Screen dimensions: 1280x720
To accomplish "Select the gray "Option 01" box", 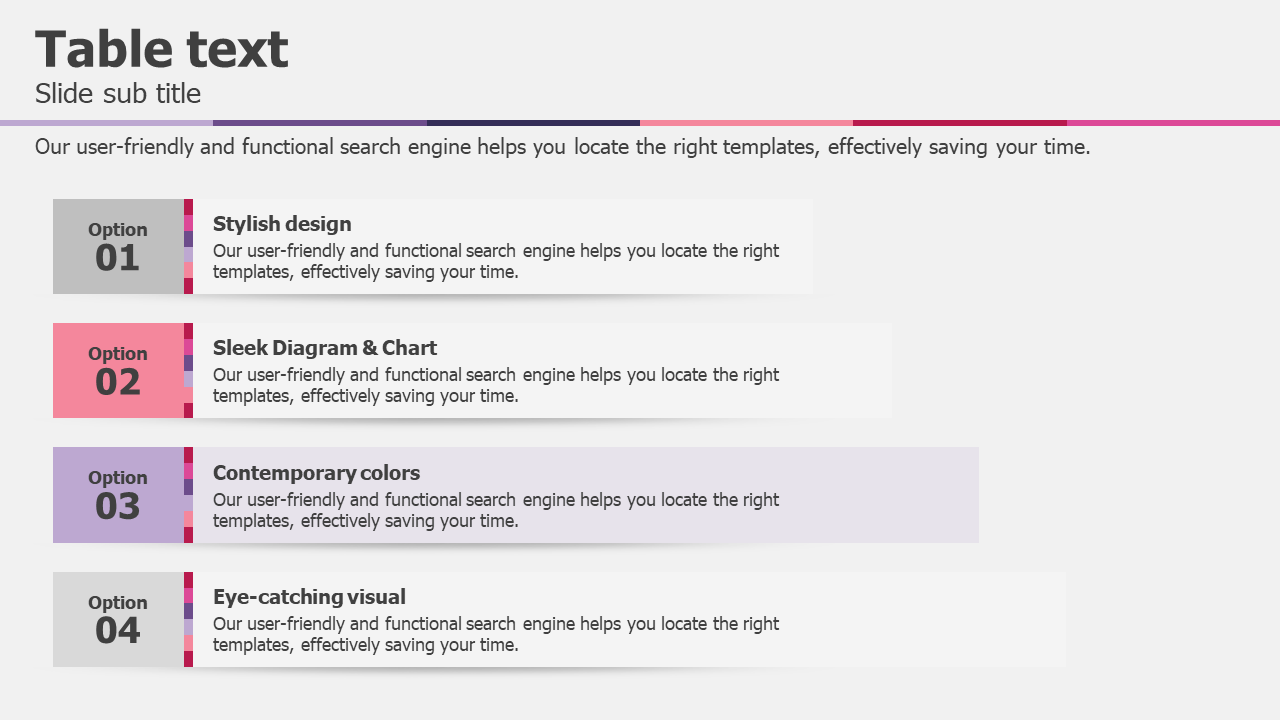I will pos(118,246).
